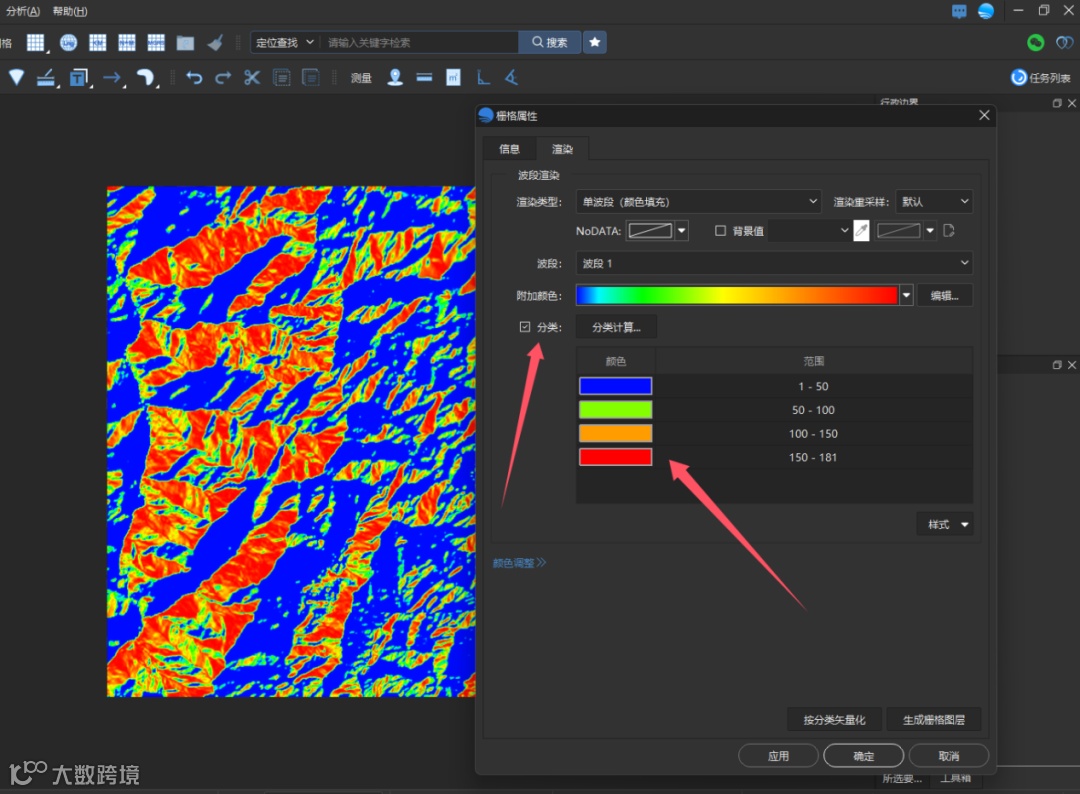Open the 任务列表 task list
The width and height of the screenshot is (1080, 794).
coord(1041,77)
